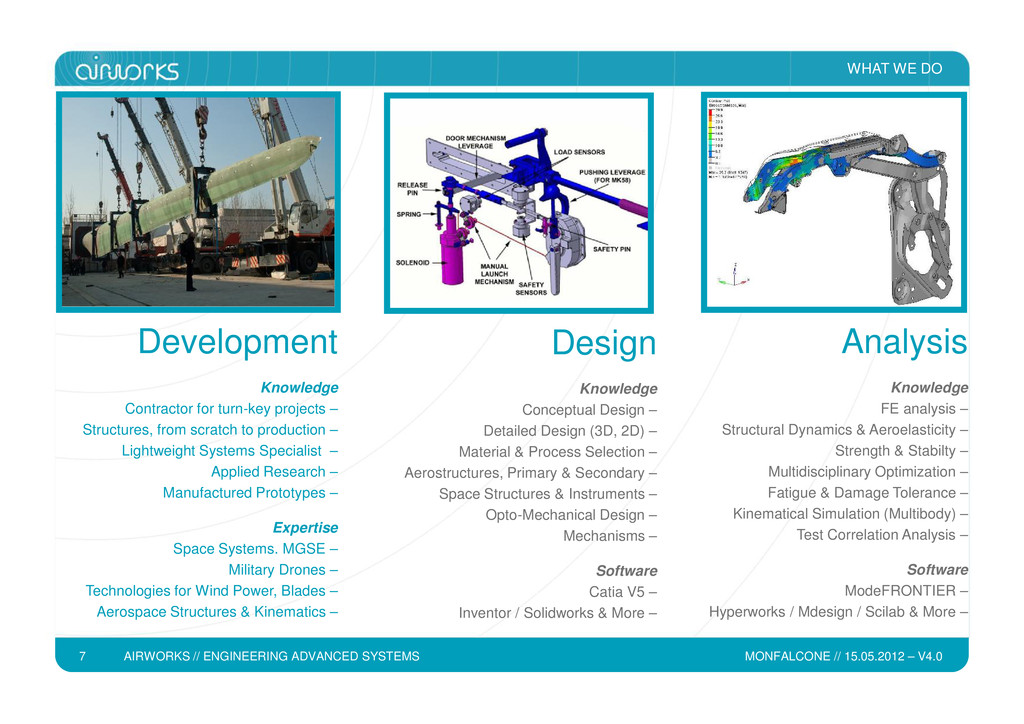The image size is (1024, 724).
Task: Click the XYZ axis triad icon
Action: click(x=733, y=276)
